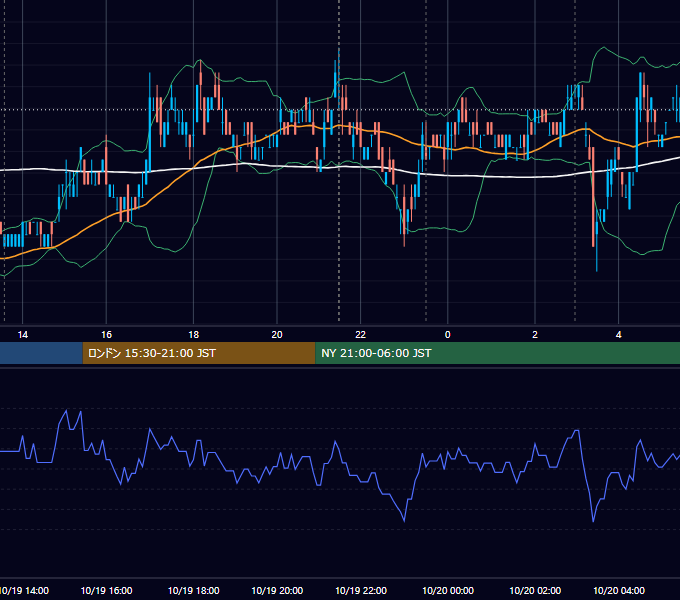Select the ロンドン 15:30-21:00 JST session bar
Image resolution: width=680 pixels, height=600 pixels.
[x=199, y=353]
